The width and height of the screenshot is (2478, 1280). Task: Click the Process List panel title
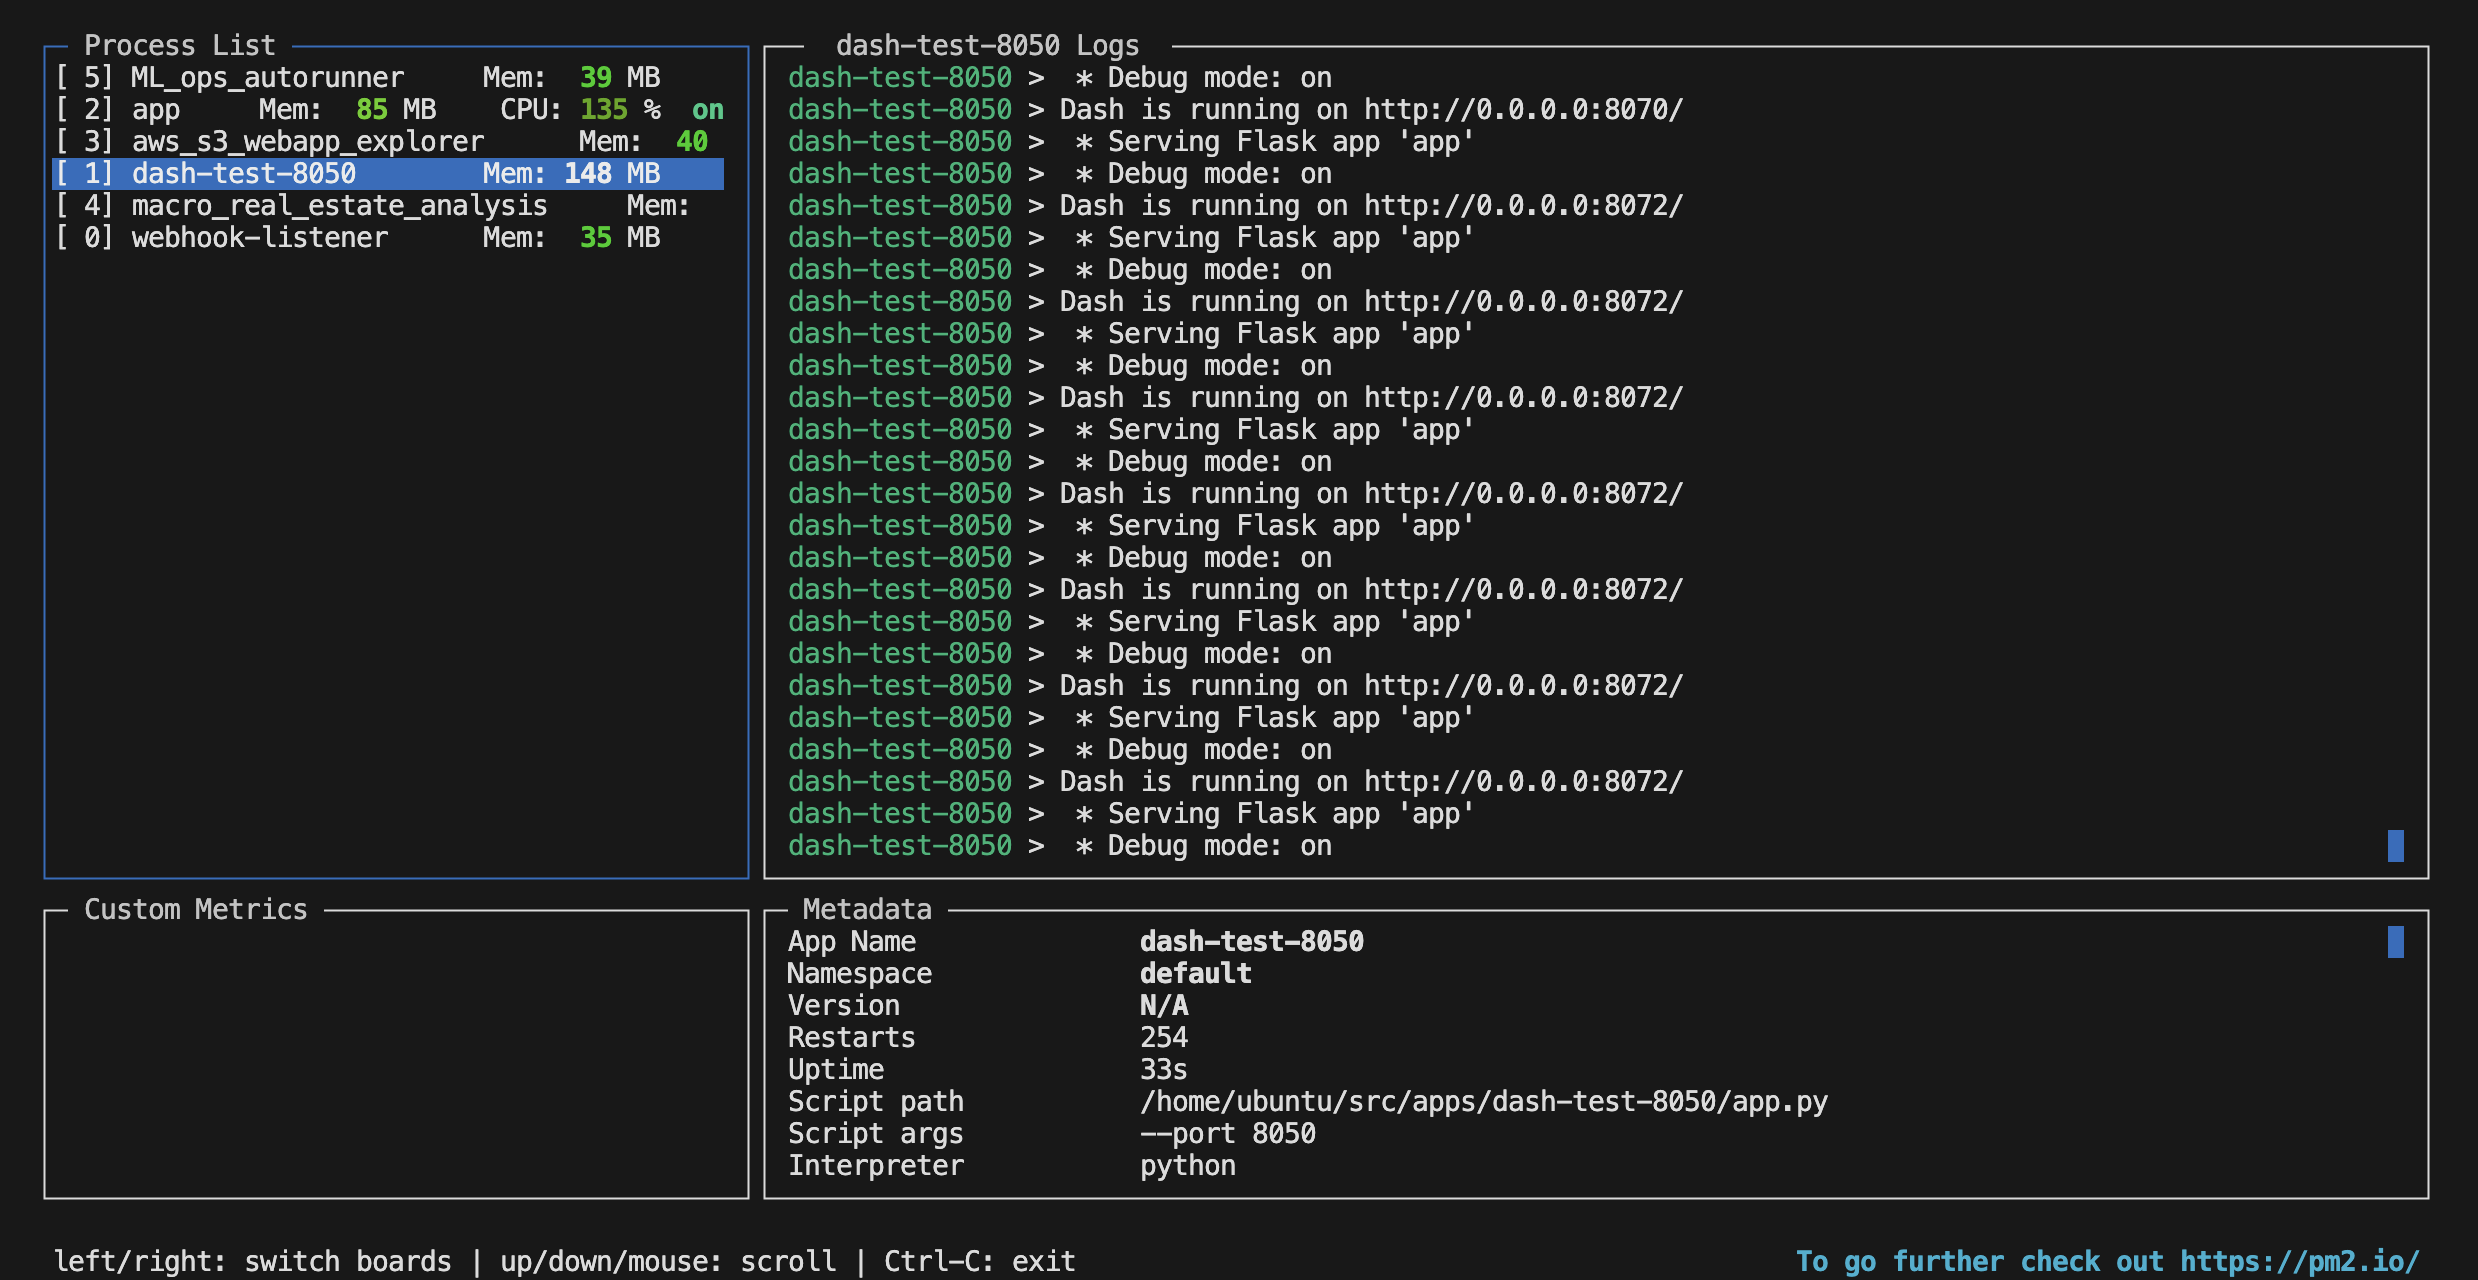click(180, 44)
